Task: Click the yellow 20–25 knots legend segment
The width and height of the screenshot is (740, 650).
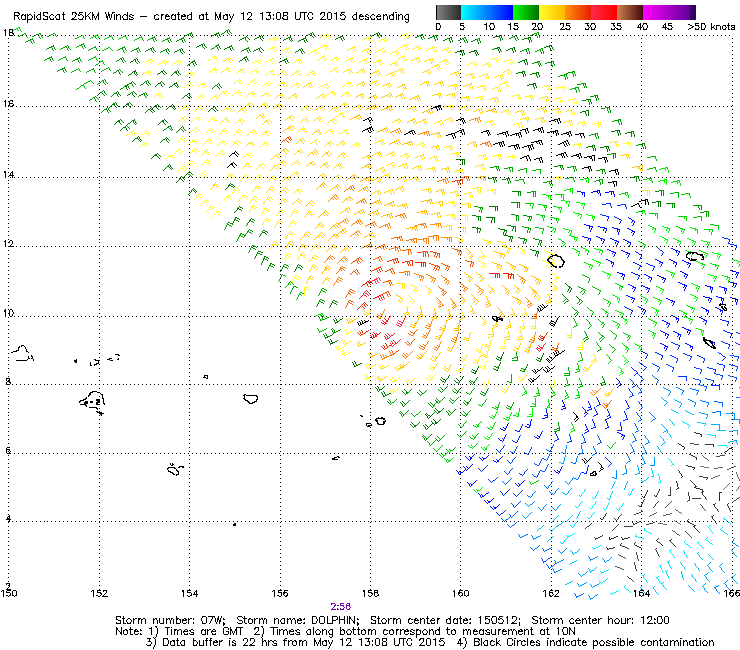Action: point(552,12)
